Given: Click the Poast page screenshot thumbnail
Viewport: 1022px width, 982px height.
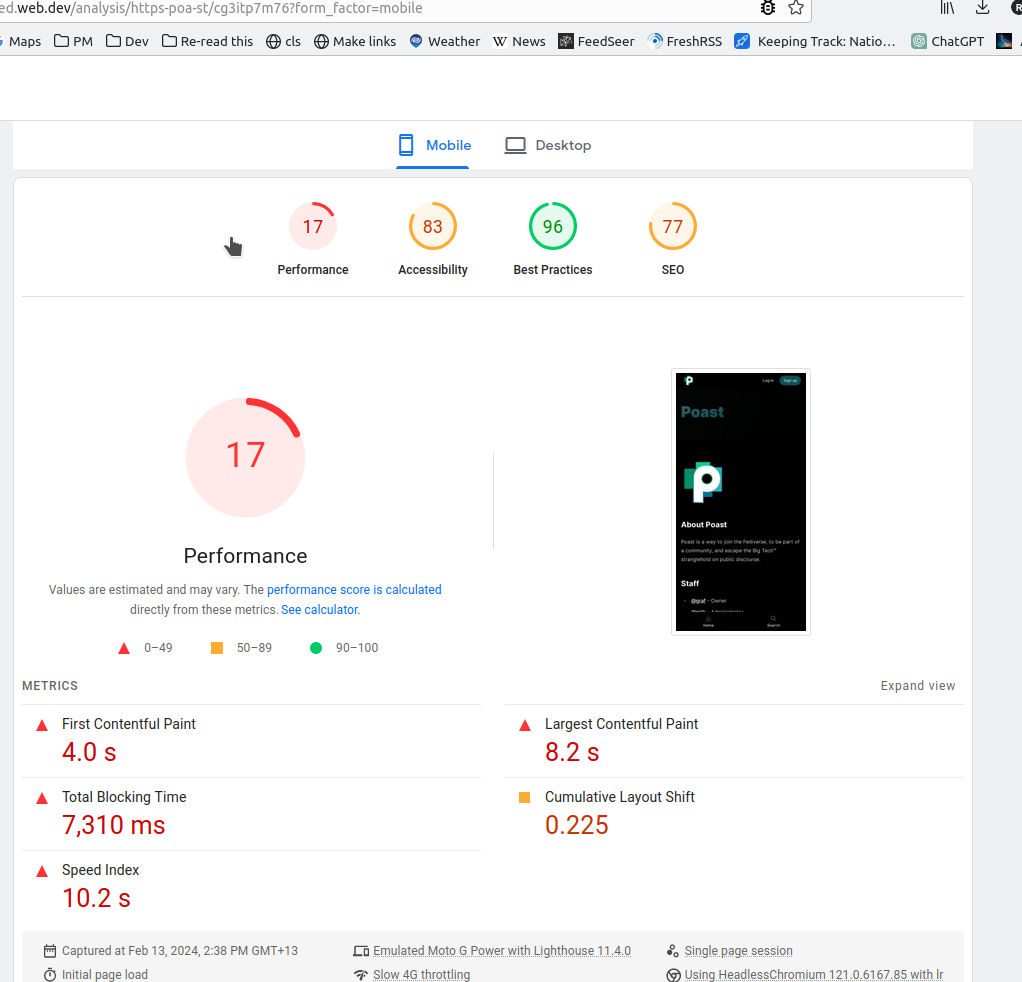Looking at the screenshot, I should point(740,501).
